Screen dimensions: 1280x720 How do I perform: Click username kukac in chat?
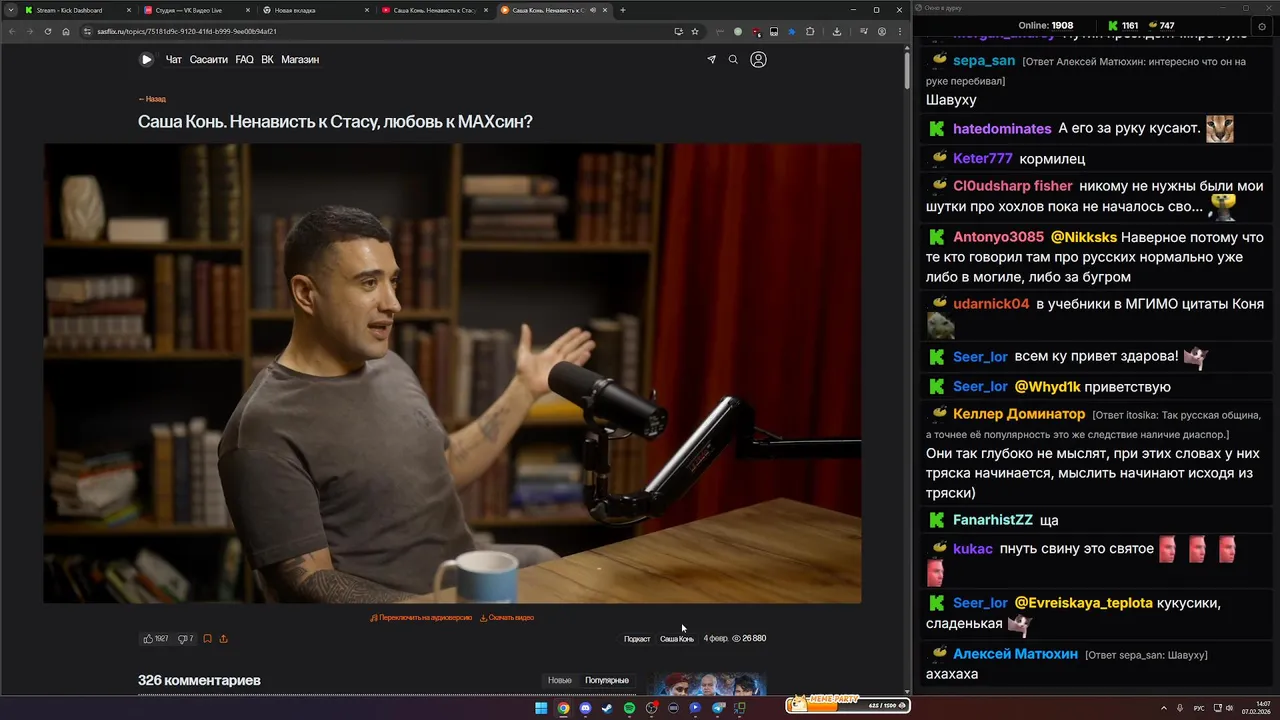point(973,549)
